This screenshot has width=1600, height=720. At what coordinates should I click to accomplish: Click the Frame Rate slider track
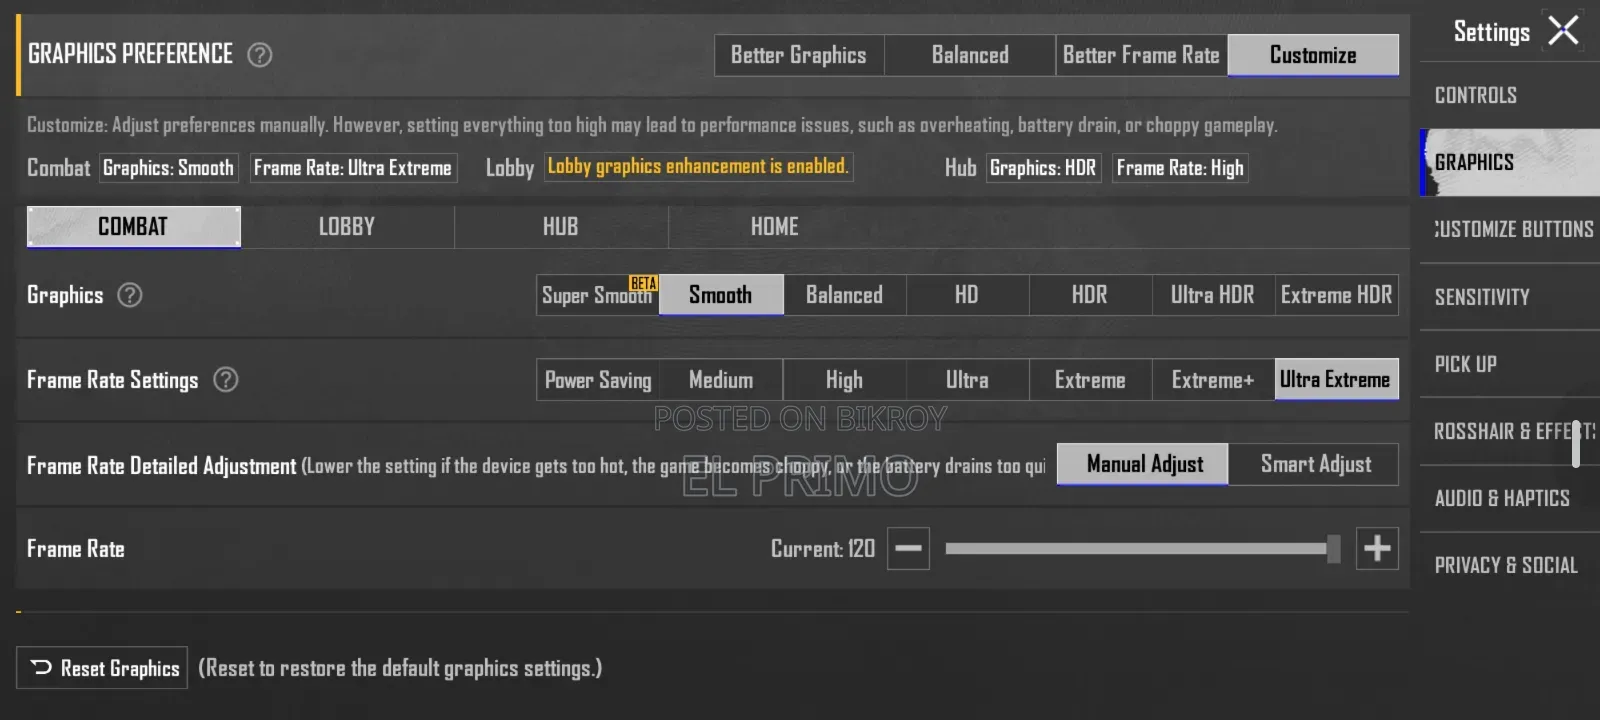pos(1142,548)
